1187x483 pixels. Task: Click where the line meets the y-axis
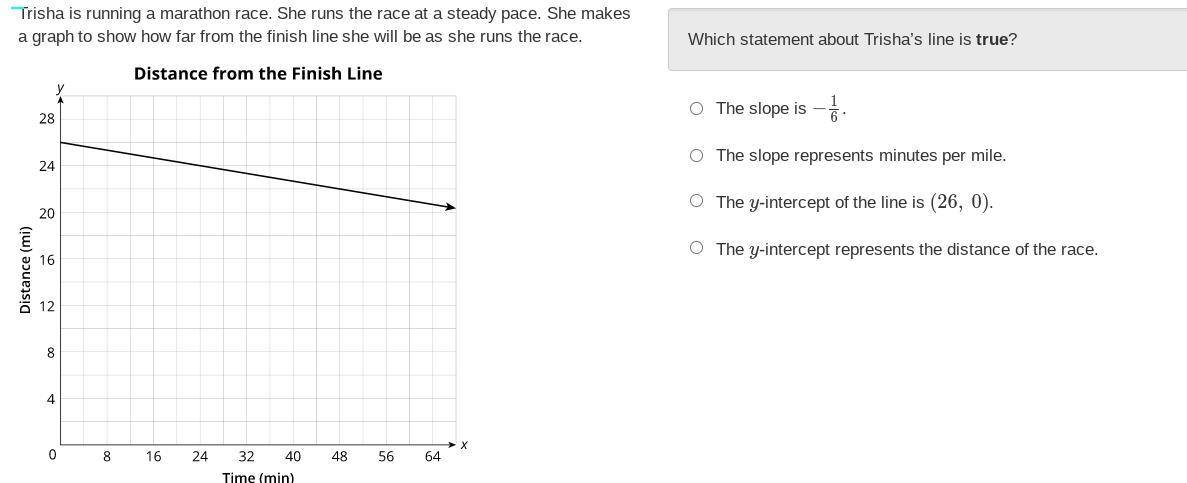pyautogui.click(x=61, y=142)
